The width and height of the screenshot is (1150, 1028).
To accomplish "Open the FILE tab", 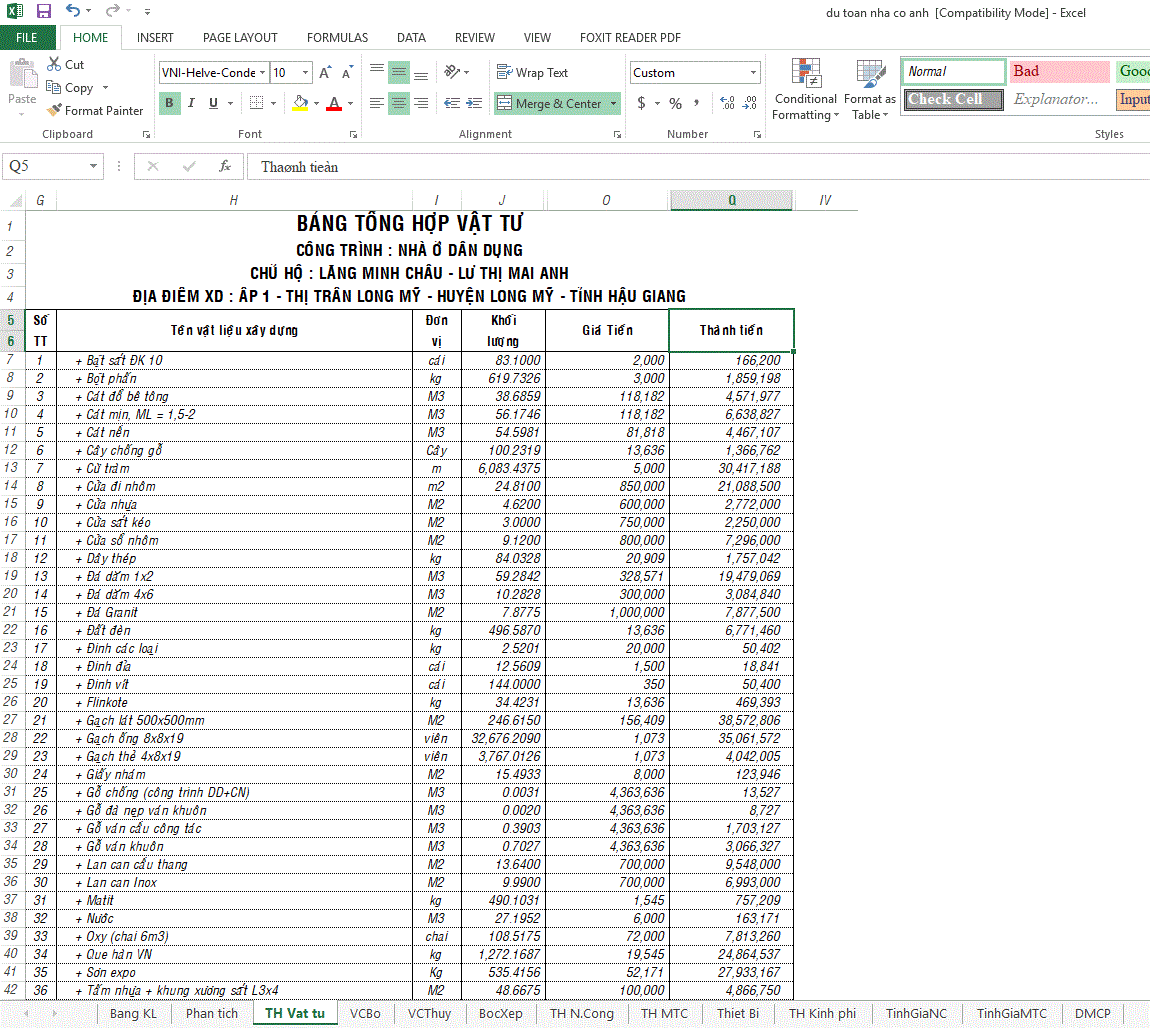I will (26, 37).
